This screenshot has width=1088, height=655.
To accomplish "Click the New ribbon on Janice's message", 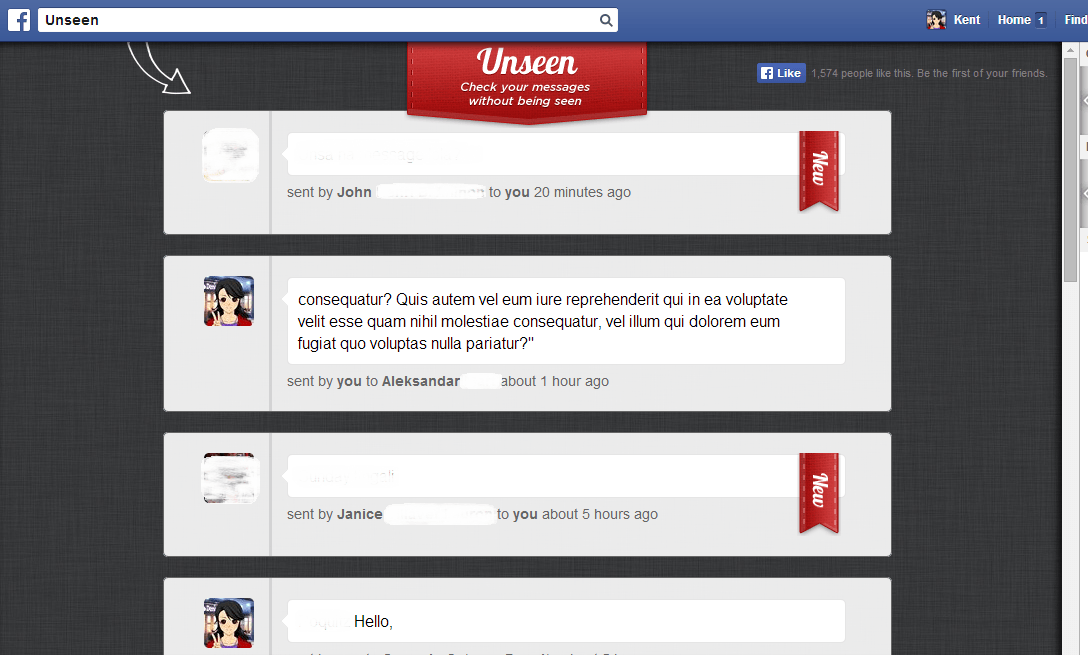I will tap(819, 493).
